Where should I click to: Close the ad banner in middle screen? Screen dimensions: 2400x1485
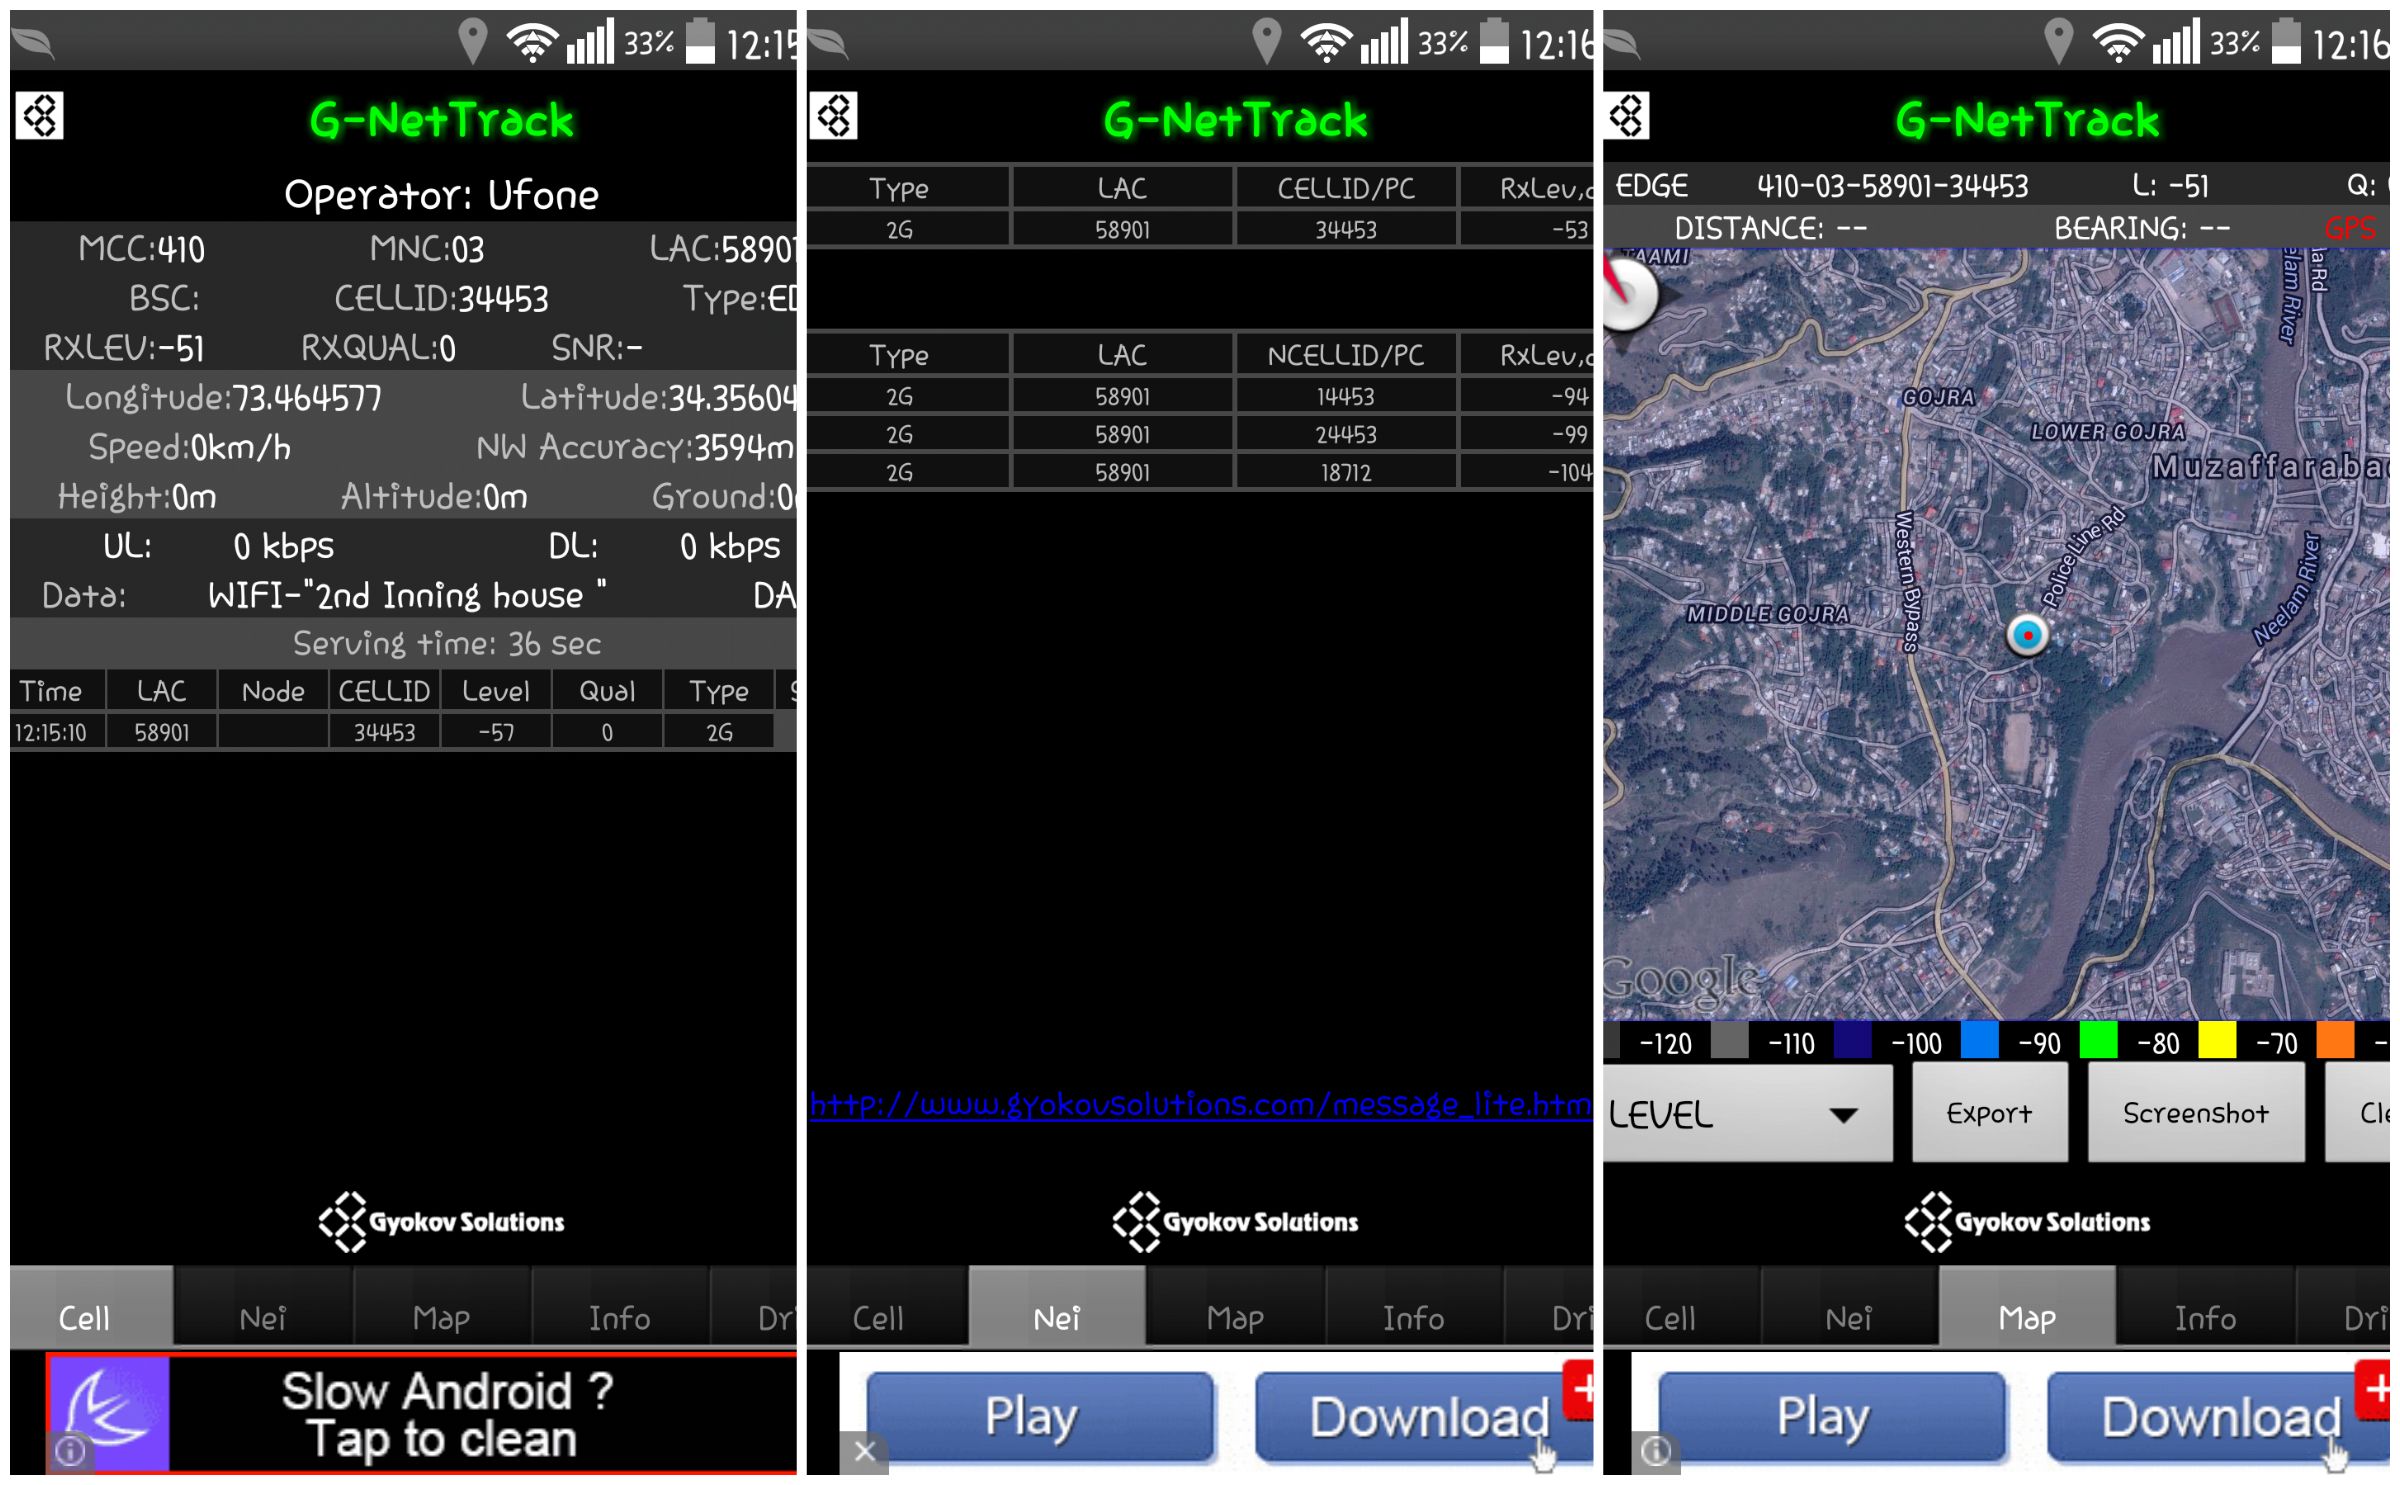[x=865, y=1452]
